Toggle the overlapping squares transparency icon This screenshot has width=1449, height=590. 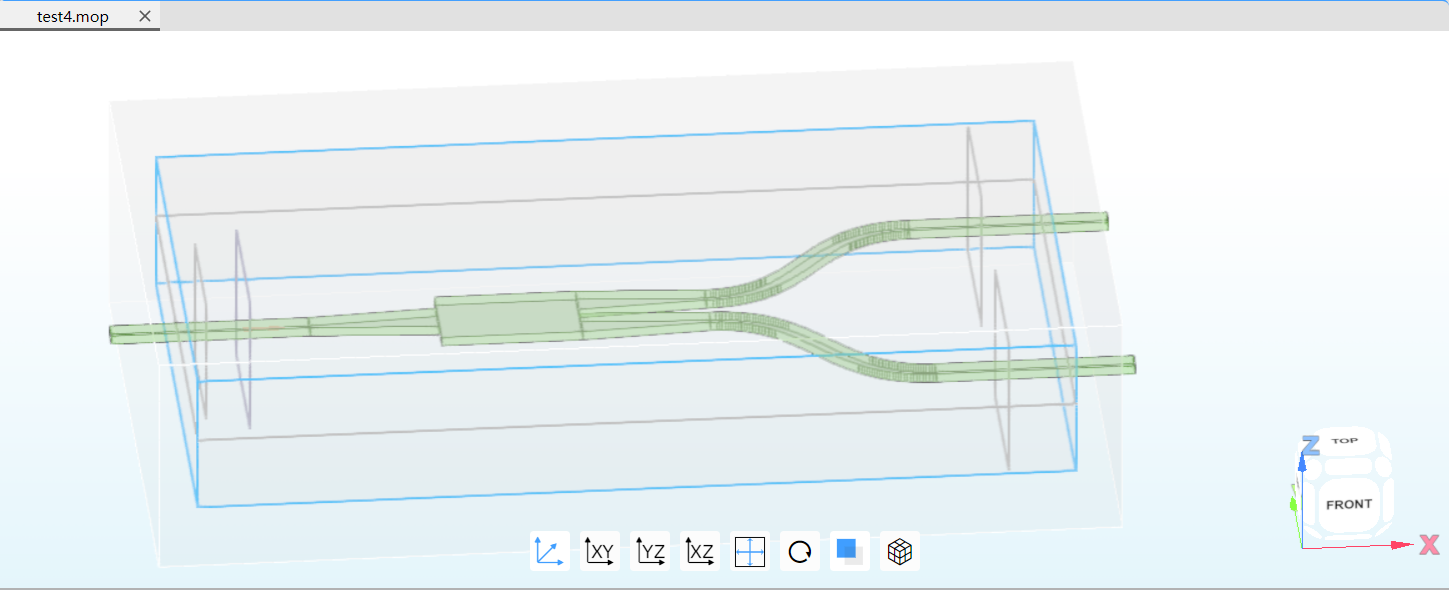(x=849, y=551)
